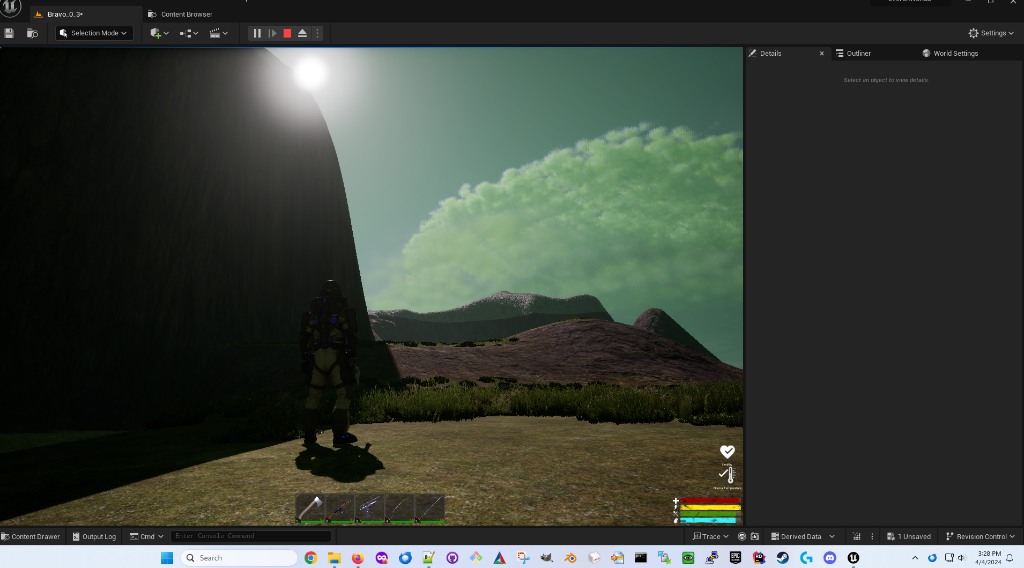The height and width of the screenshot is (568, 1024).
Task: Open Discord from the taskbar
Action: (x=829, y=558)
